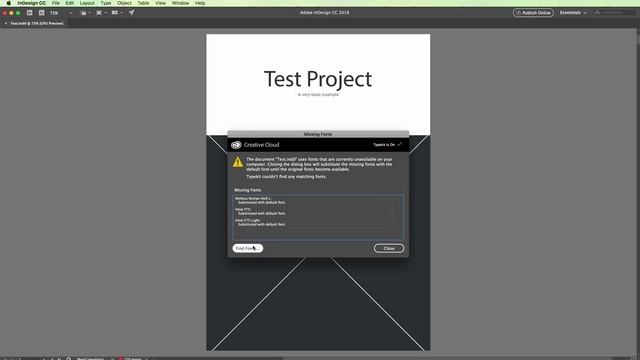Click the red window close button

pyautogui.click(x=4, y=13)
